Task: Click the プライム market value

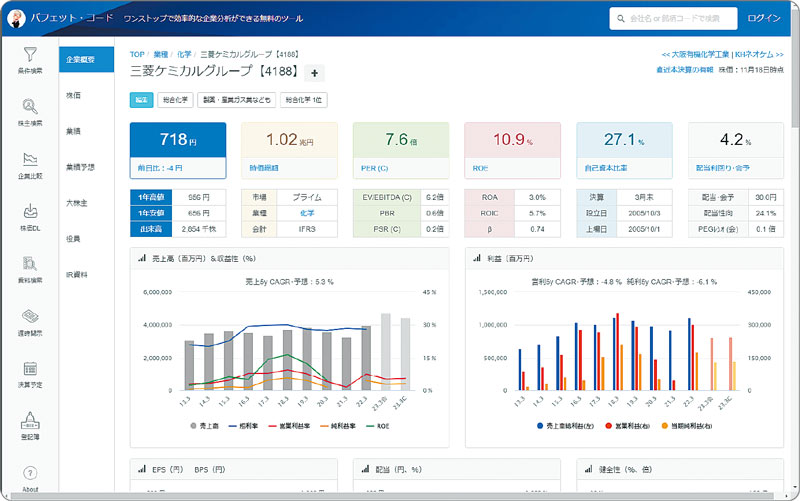Action: click(x=307, y=197)
